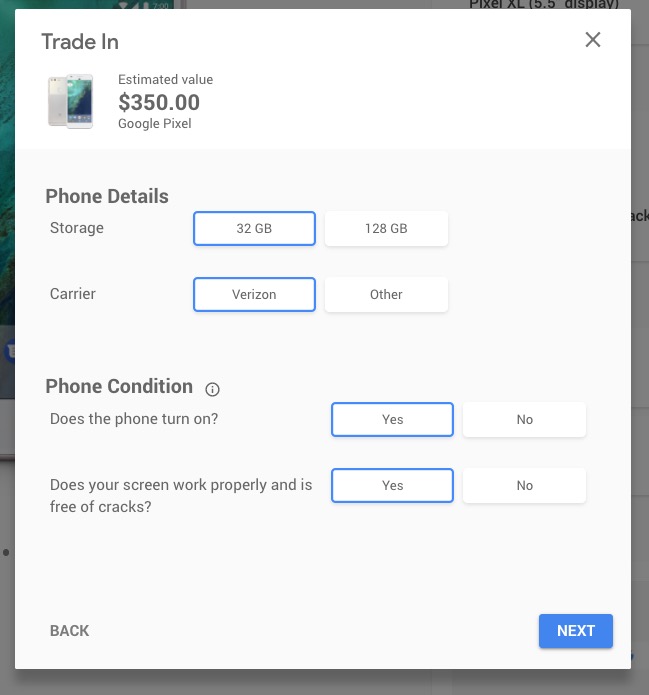The height and width of the screenshot is (695, 649).
Task: Go to previous step with BACK
Action: (70, 631)
